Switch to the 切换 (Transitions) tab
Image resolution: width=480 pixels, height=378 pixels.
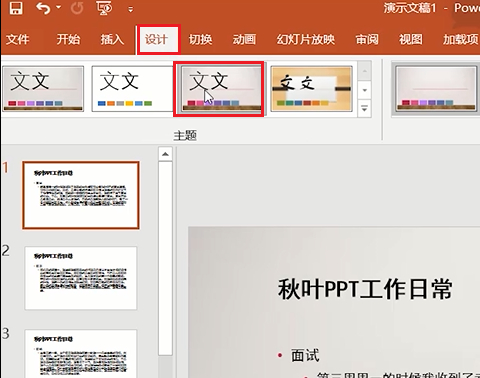click(200, 40)
